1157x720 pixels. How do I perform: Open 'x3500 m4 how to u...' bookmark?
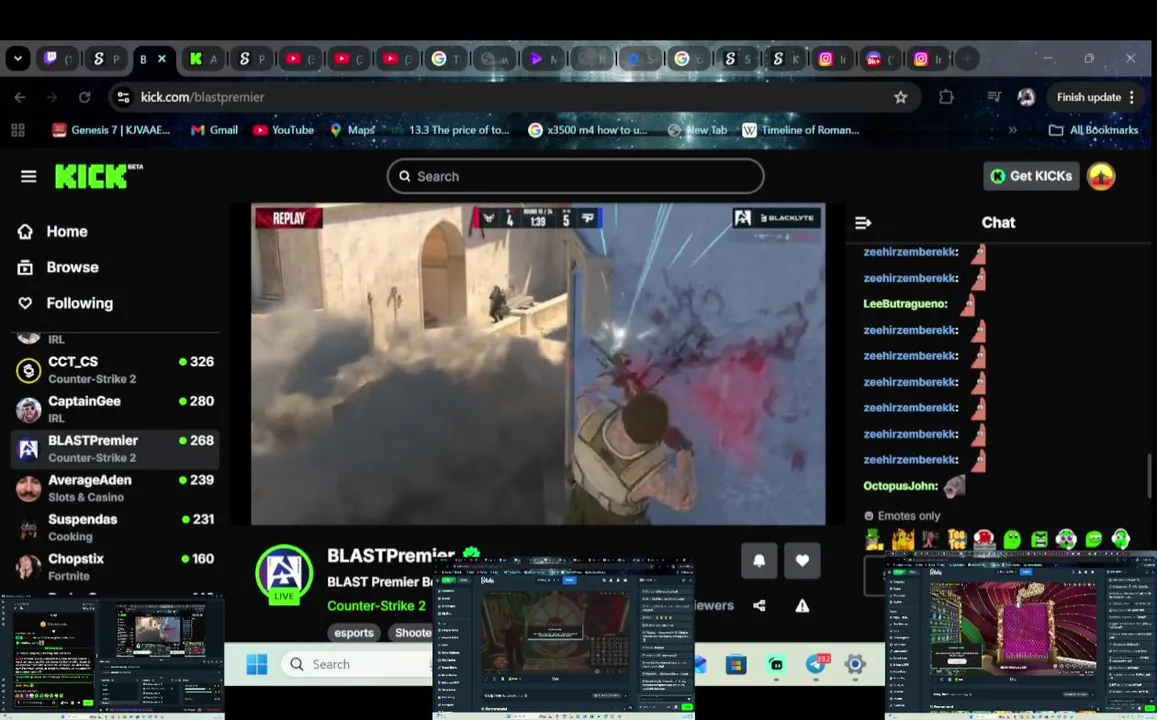[588, 130]
